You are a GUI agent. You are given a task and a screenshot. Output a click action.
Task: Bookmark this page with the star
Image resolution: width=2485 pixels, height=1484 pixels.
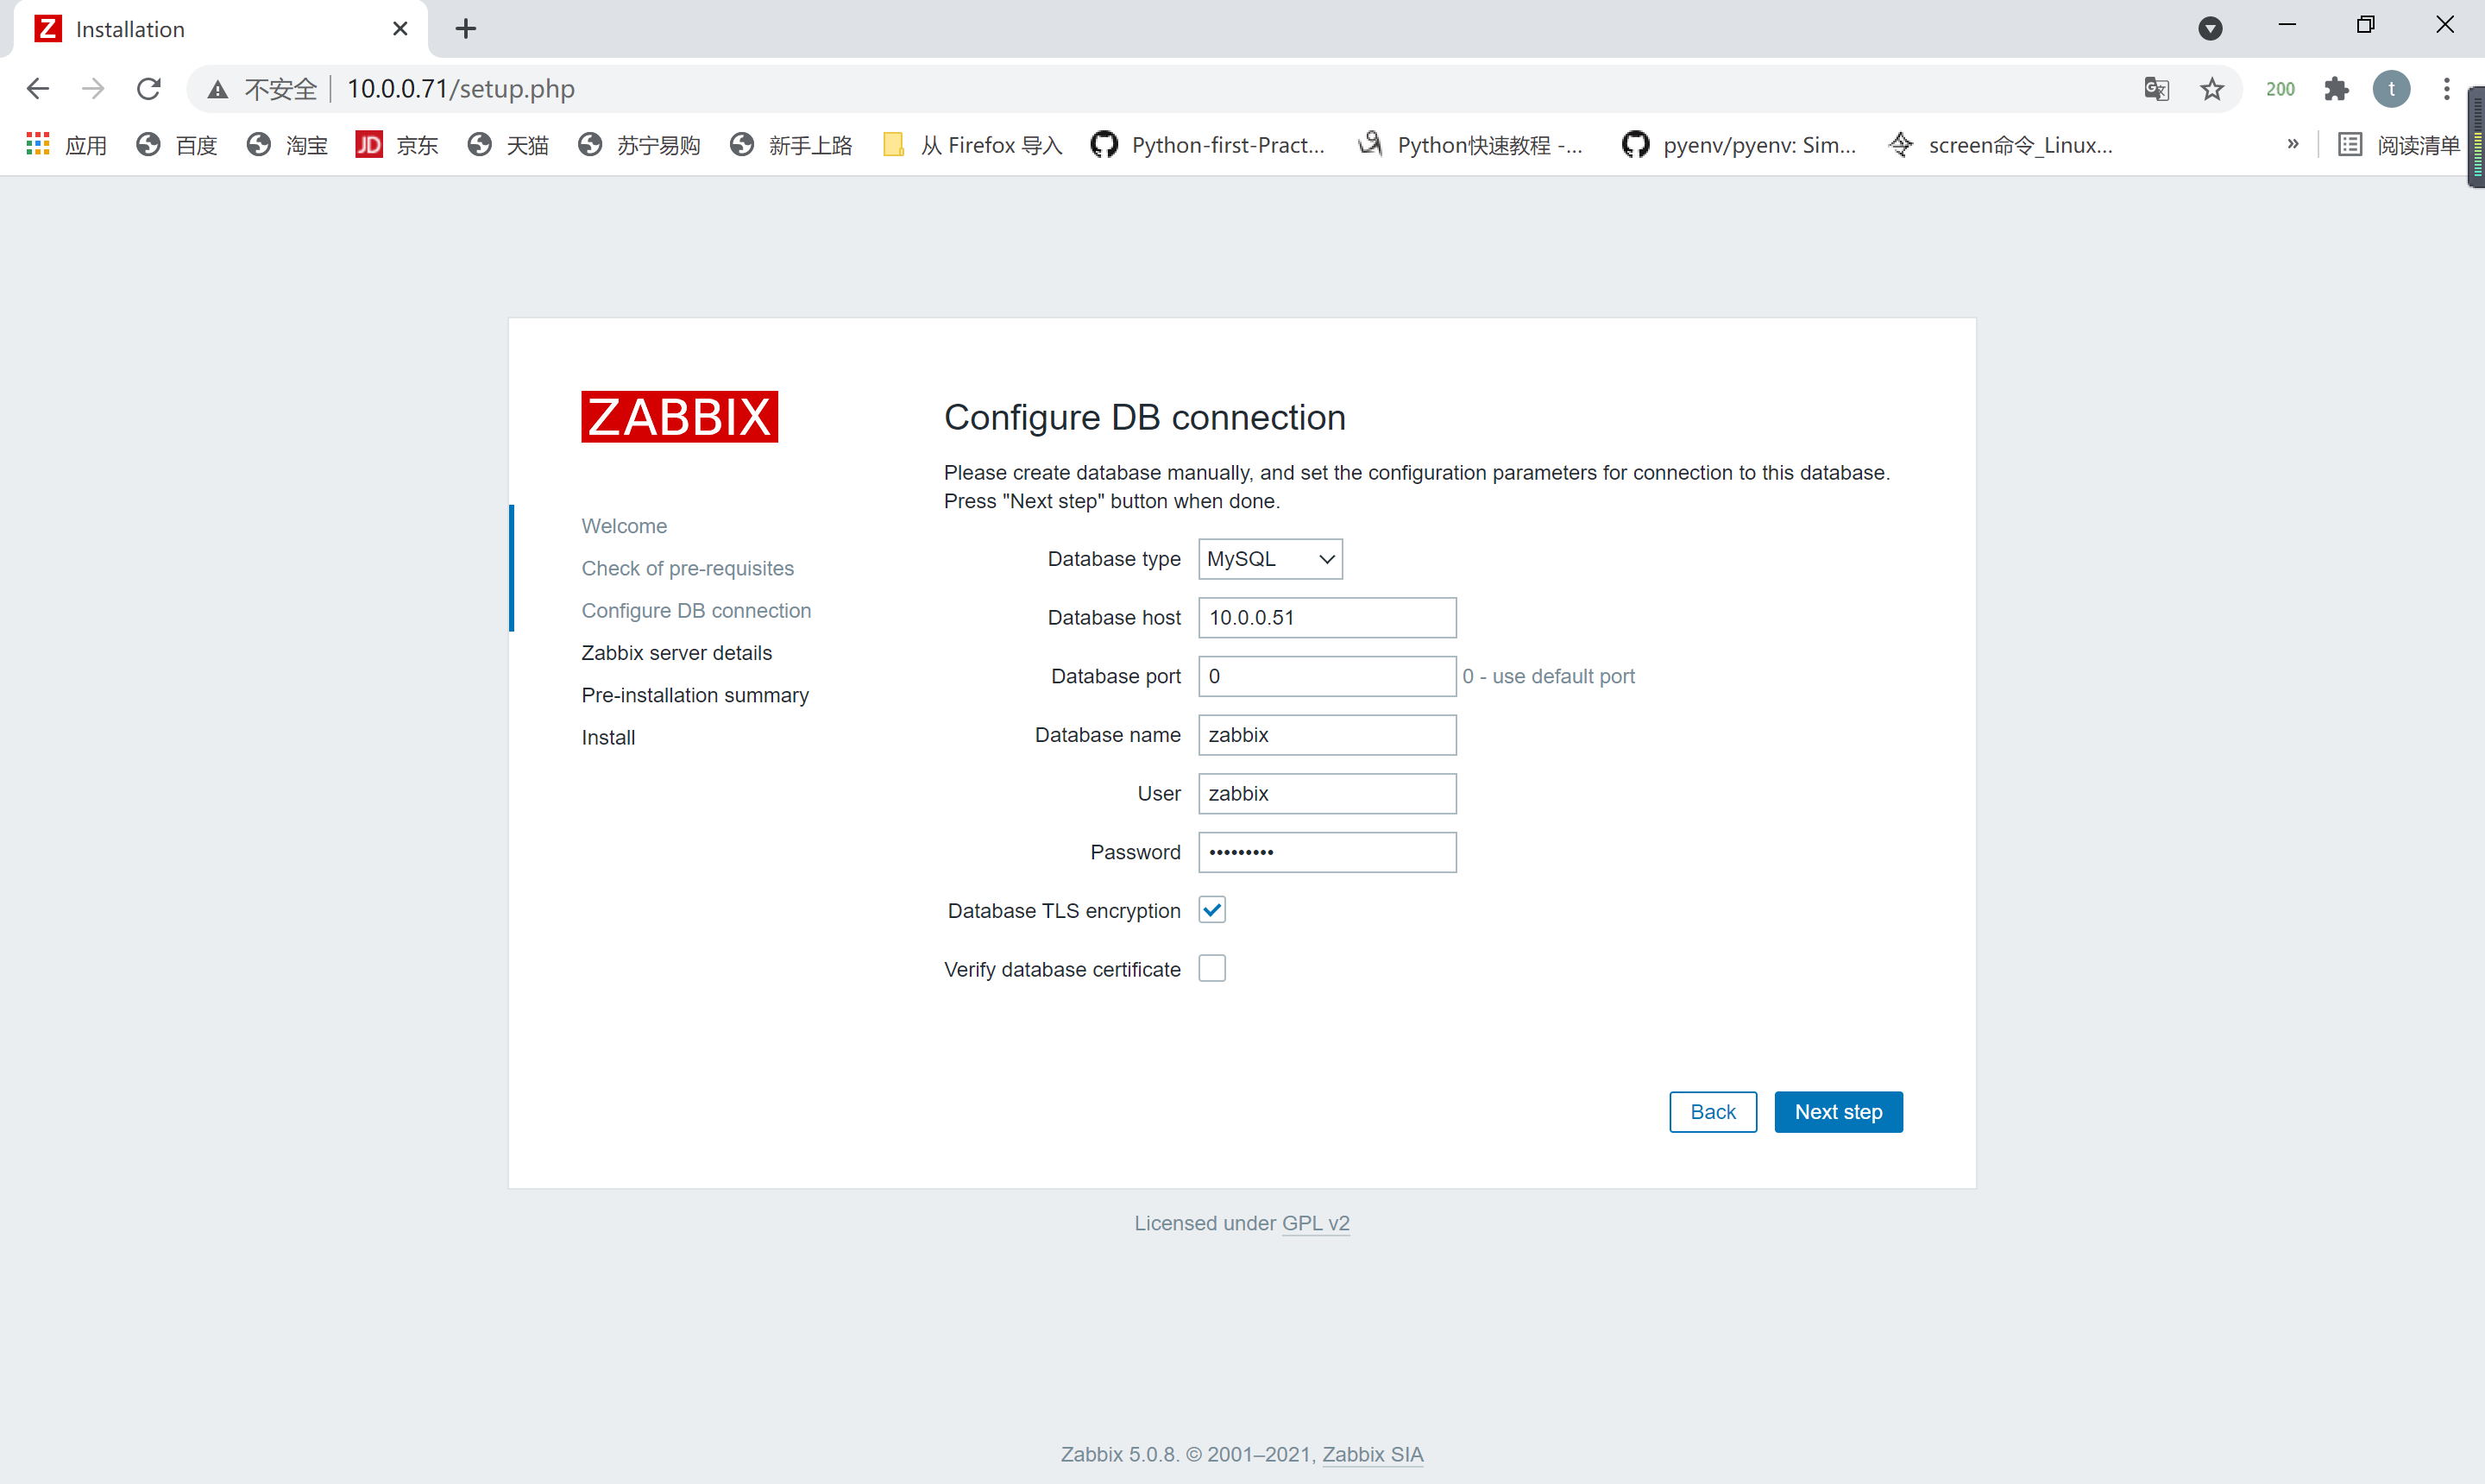pos(2212,89)
